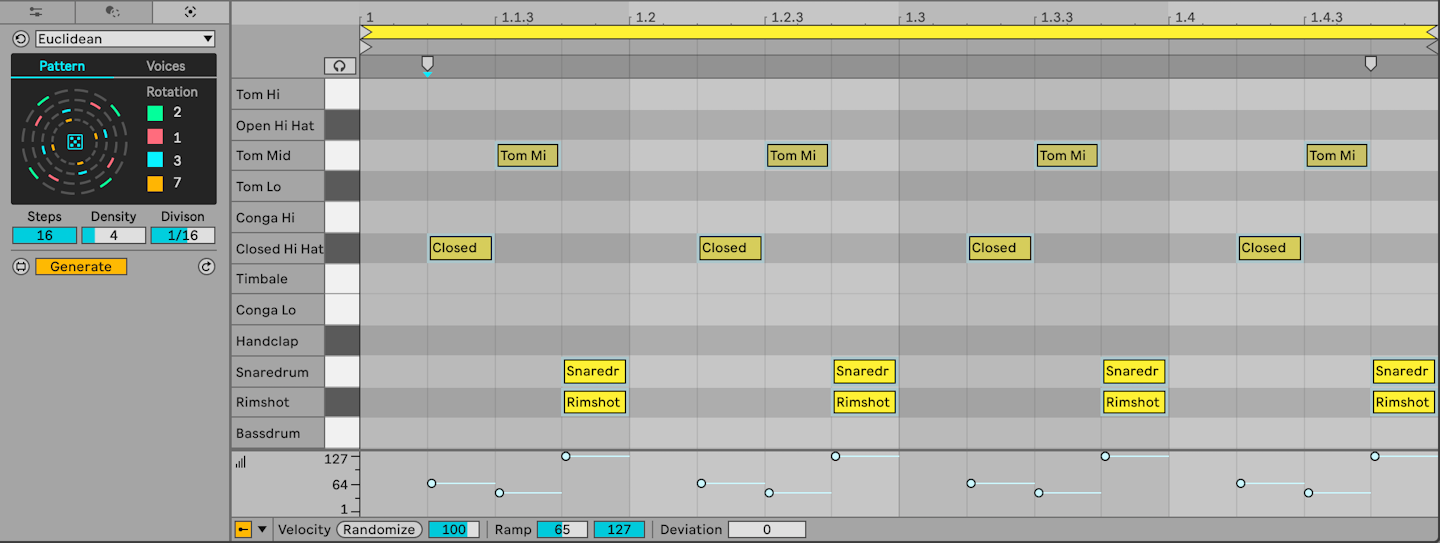Click the piano key beside Conga Hi

point(342,218)
